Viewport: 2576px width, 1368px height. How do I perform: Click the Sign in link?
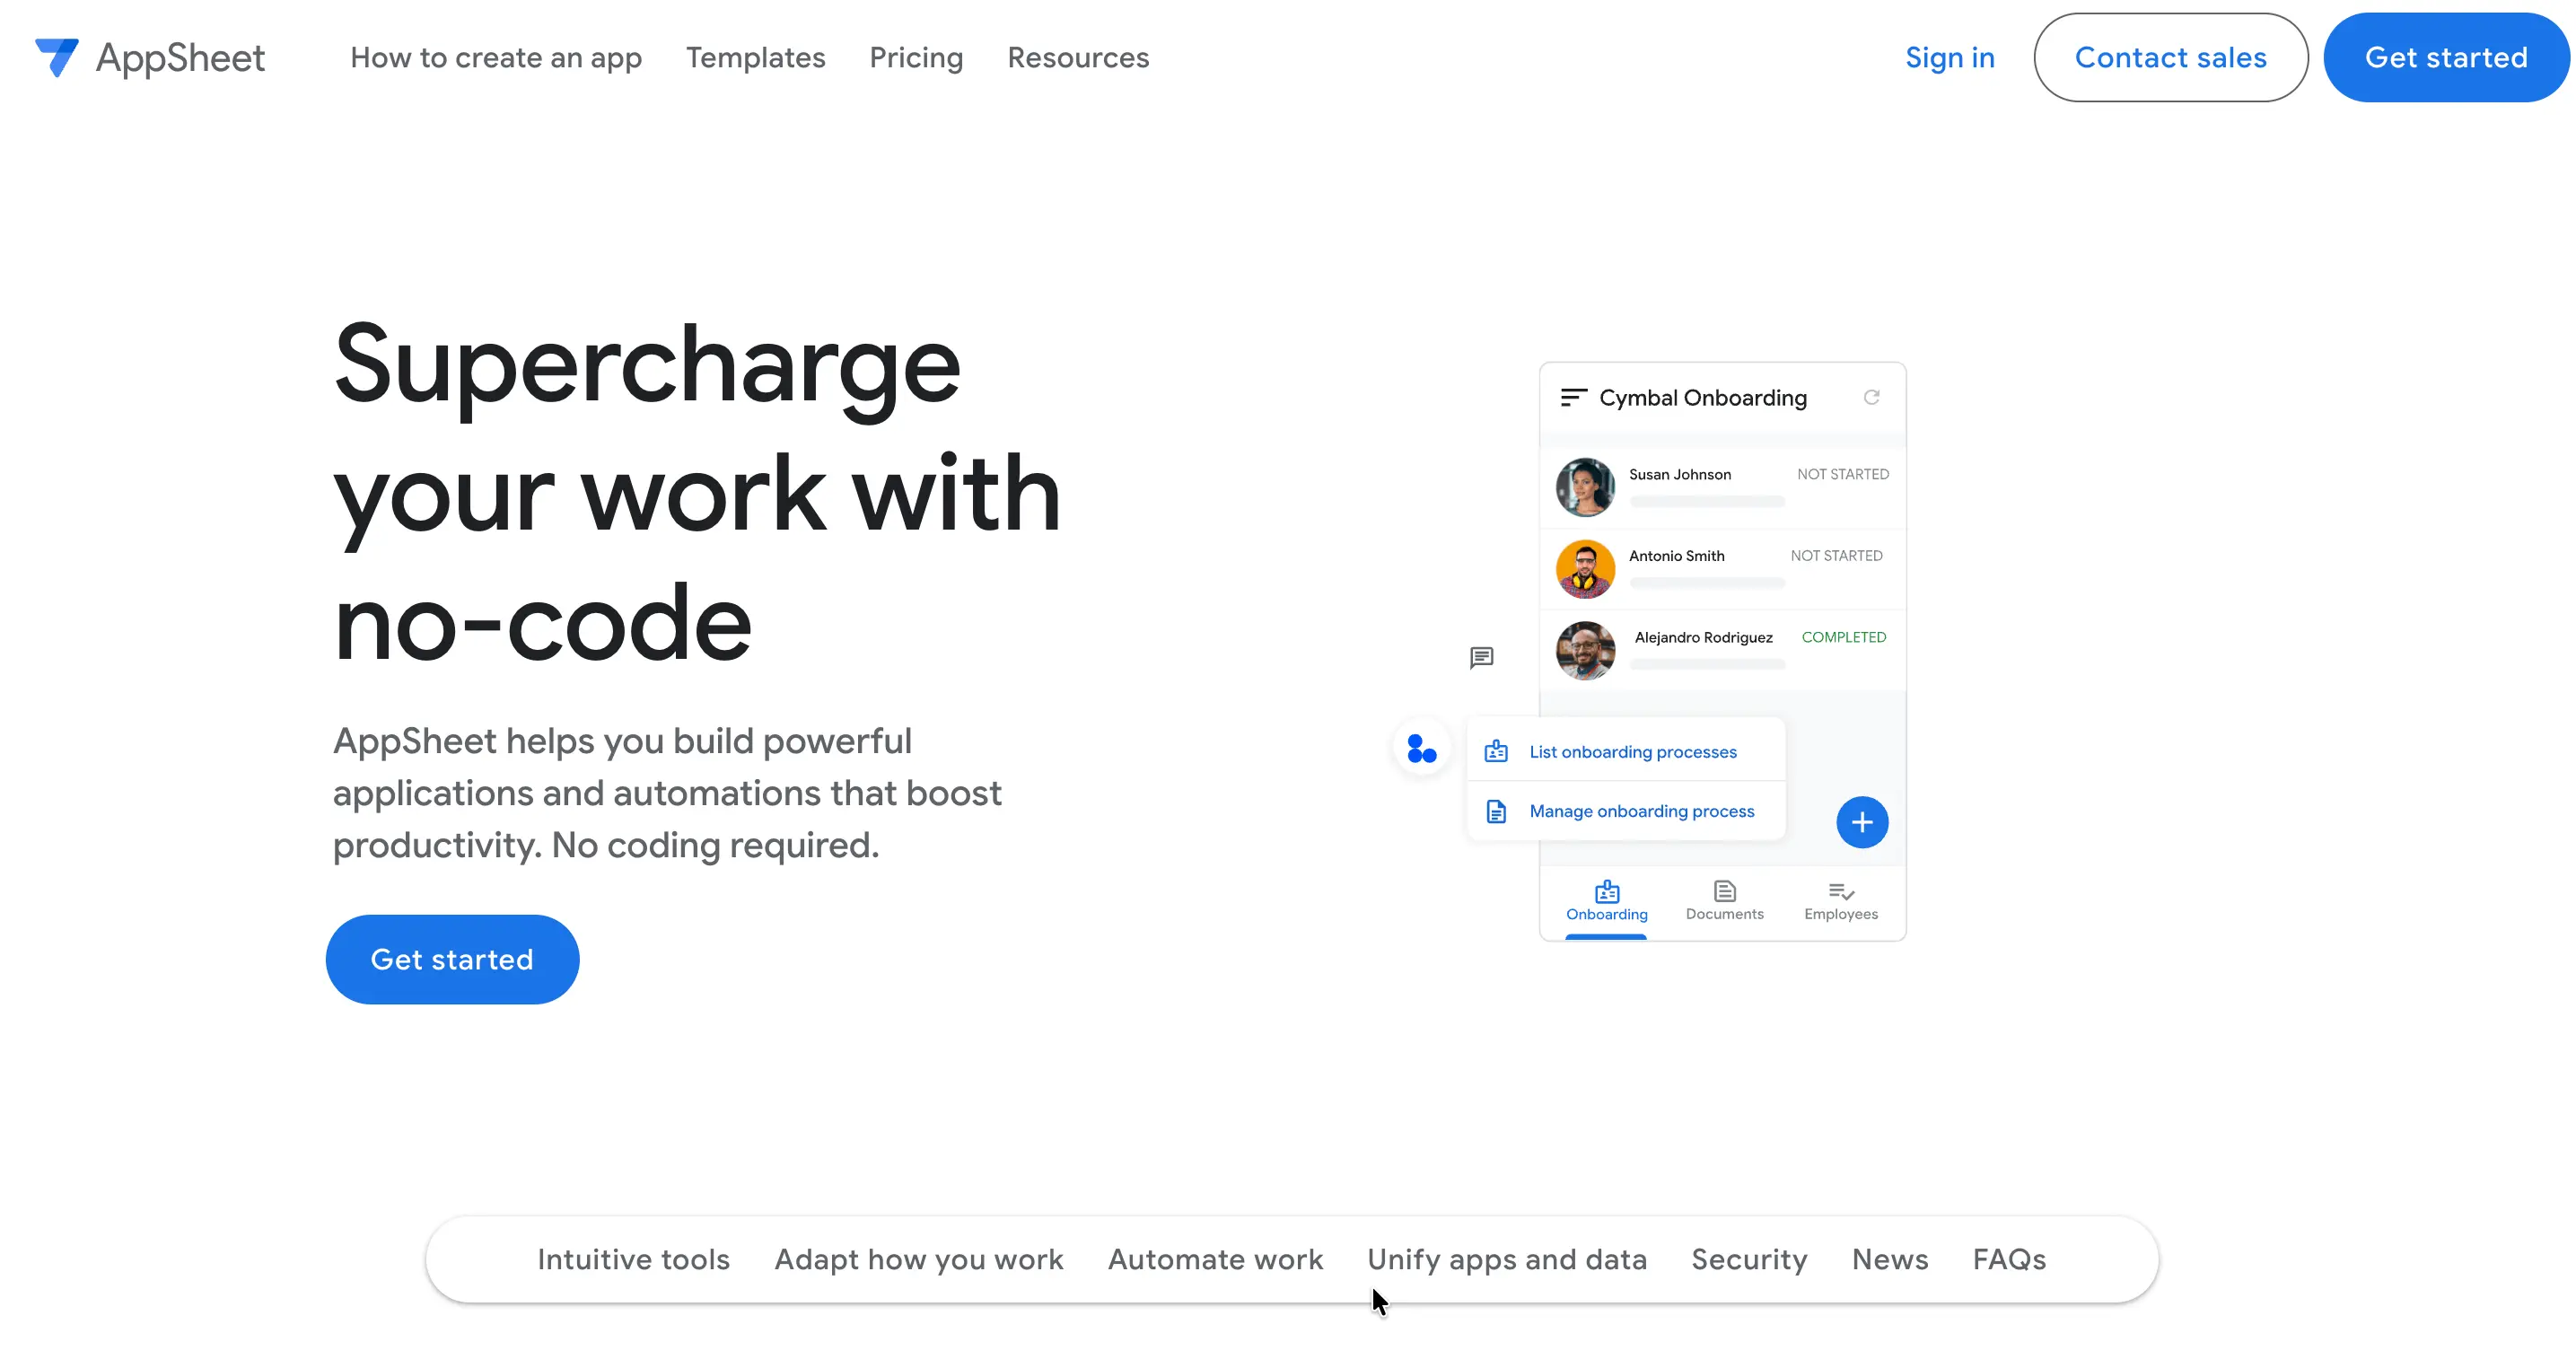tap(1948, 57)
